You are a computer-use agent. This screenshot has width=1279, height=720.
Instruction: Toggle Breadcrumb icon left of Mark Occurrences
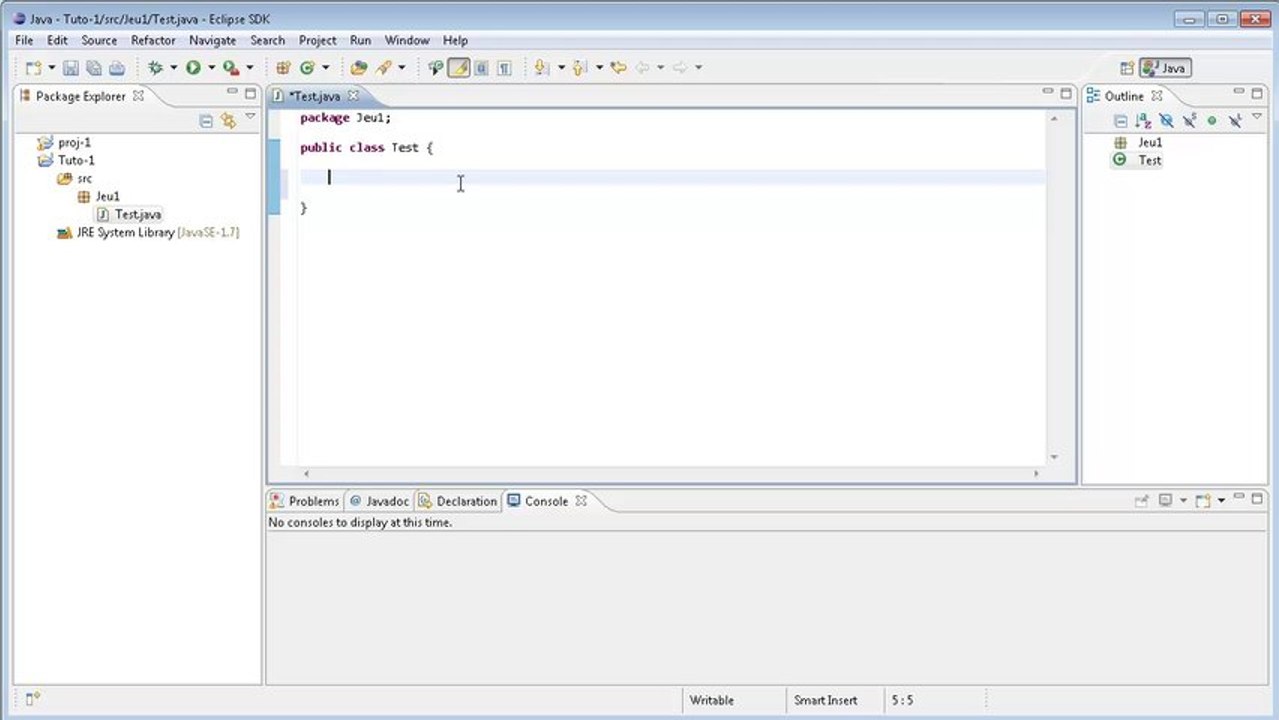(435, 68)
